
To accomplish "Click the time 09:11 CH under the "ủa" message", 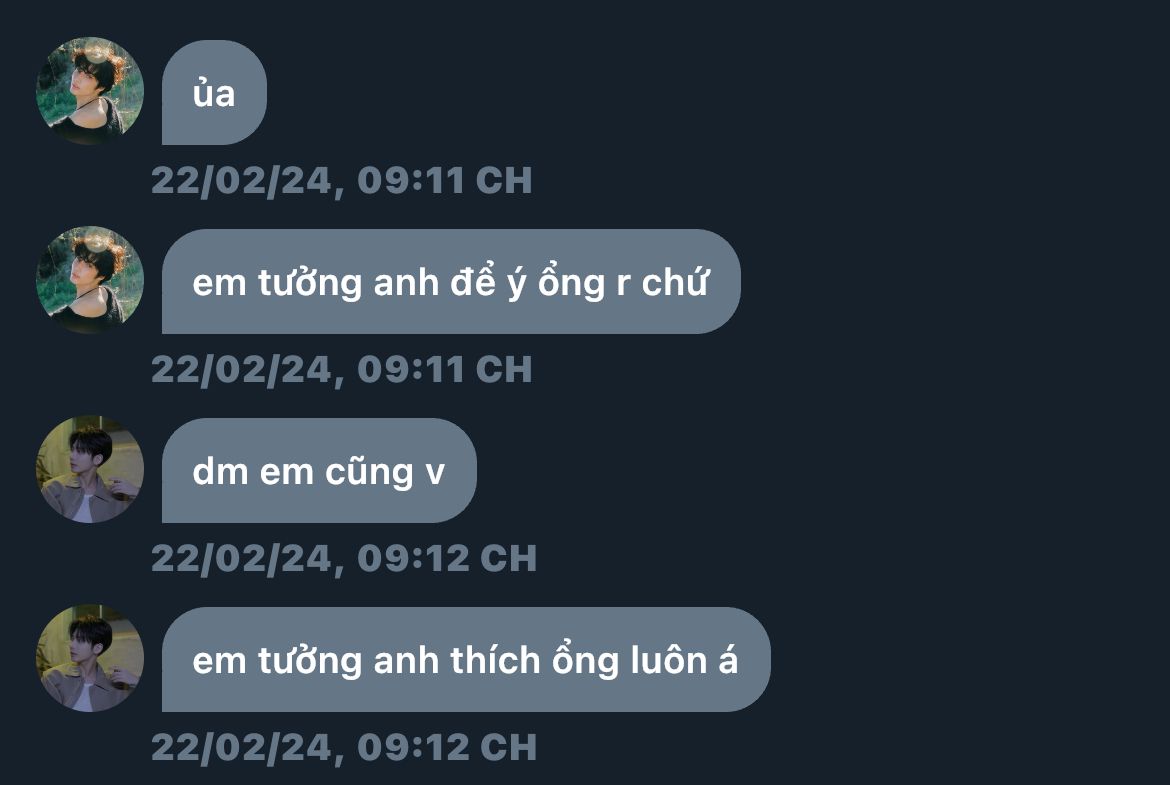I will coord(445,181).
